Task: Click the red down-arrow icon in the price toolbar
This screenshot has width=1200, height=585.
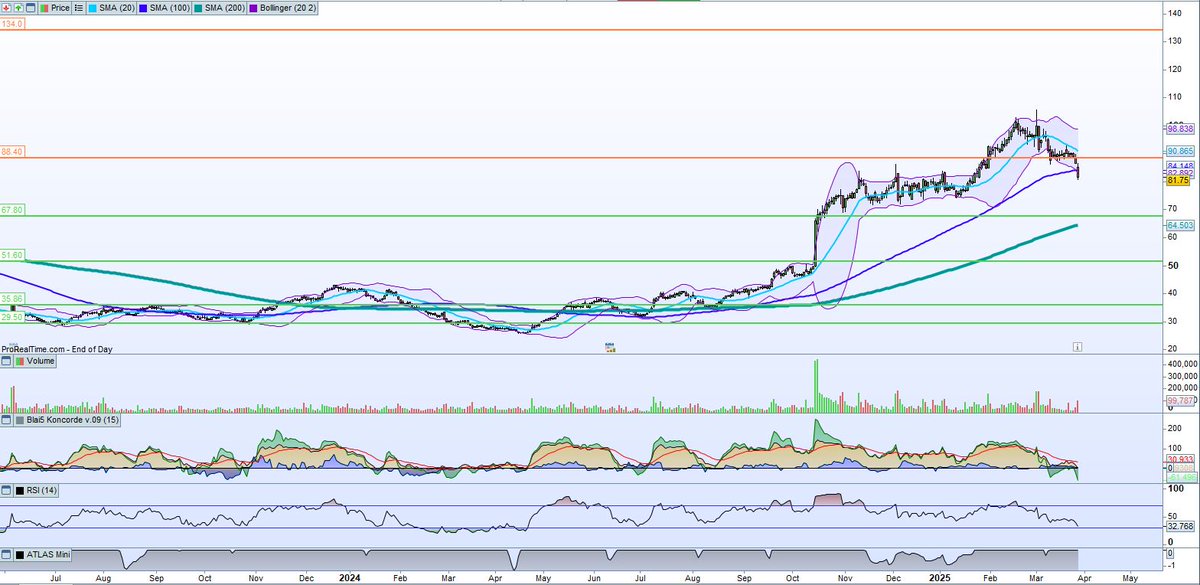Action: (x=6, y=8)
